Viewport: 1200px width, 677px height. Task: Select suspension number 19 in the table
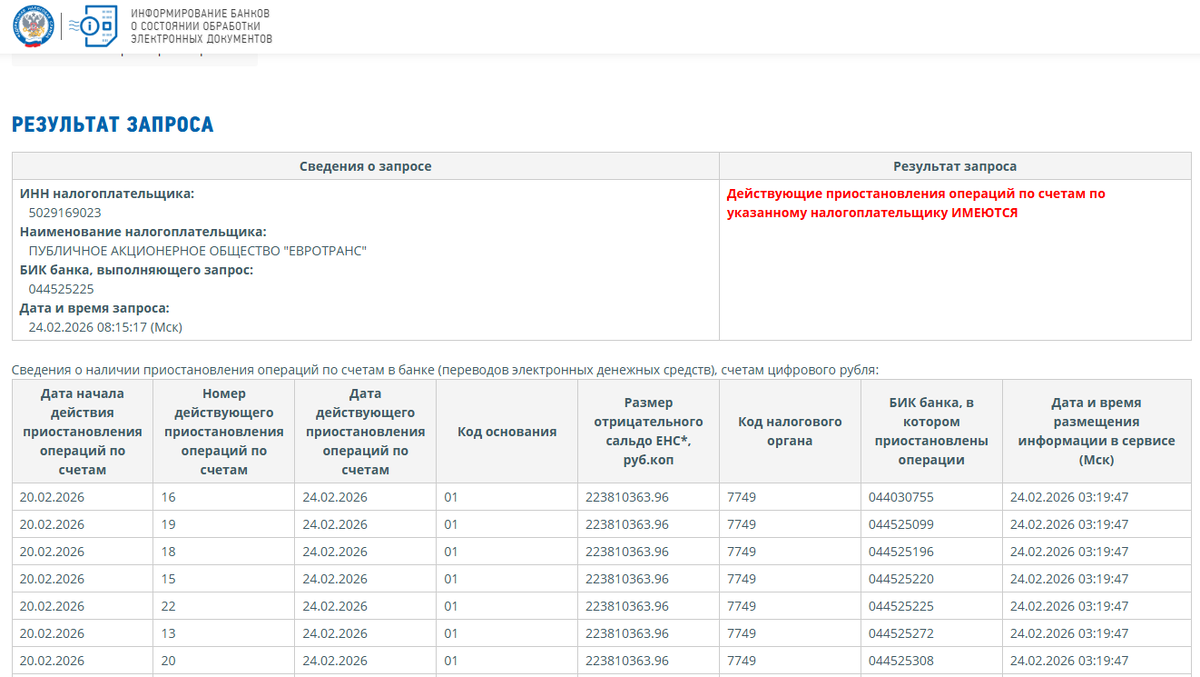click(168, 524)
